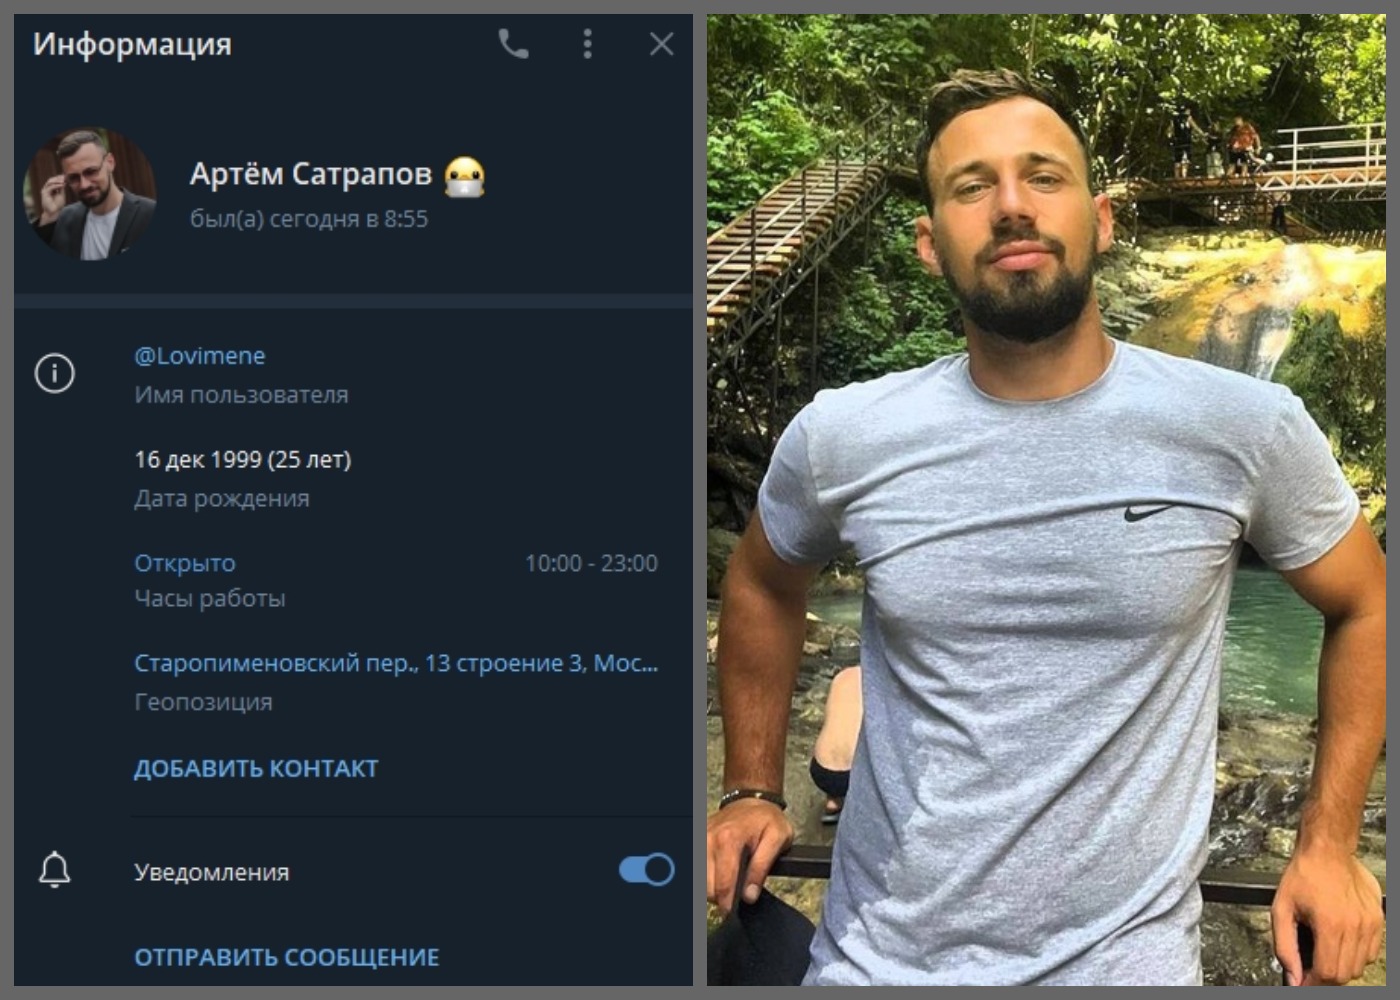
Task: Click the bell notifications icon
Action: (x=55, y=870)
